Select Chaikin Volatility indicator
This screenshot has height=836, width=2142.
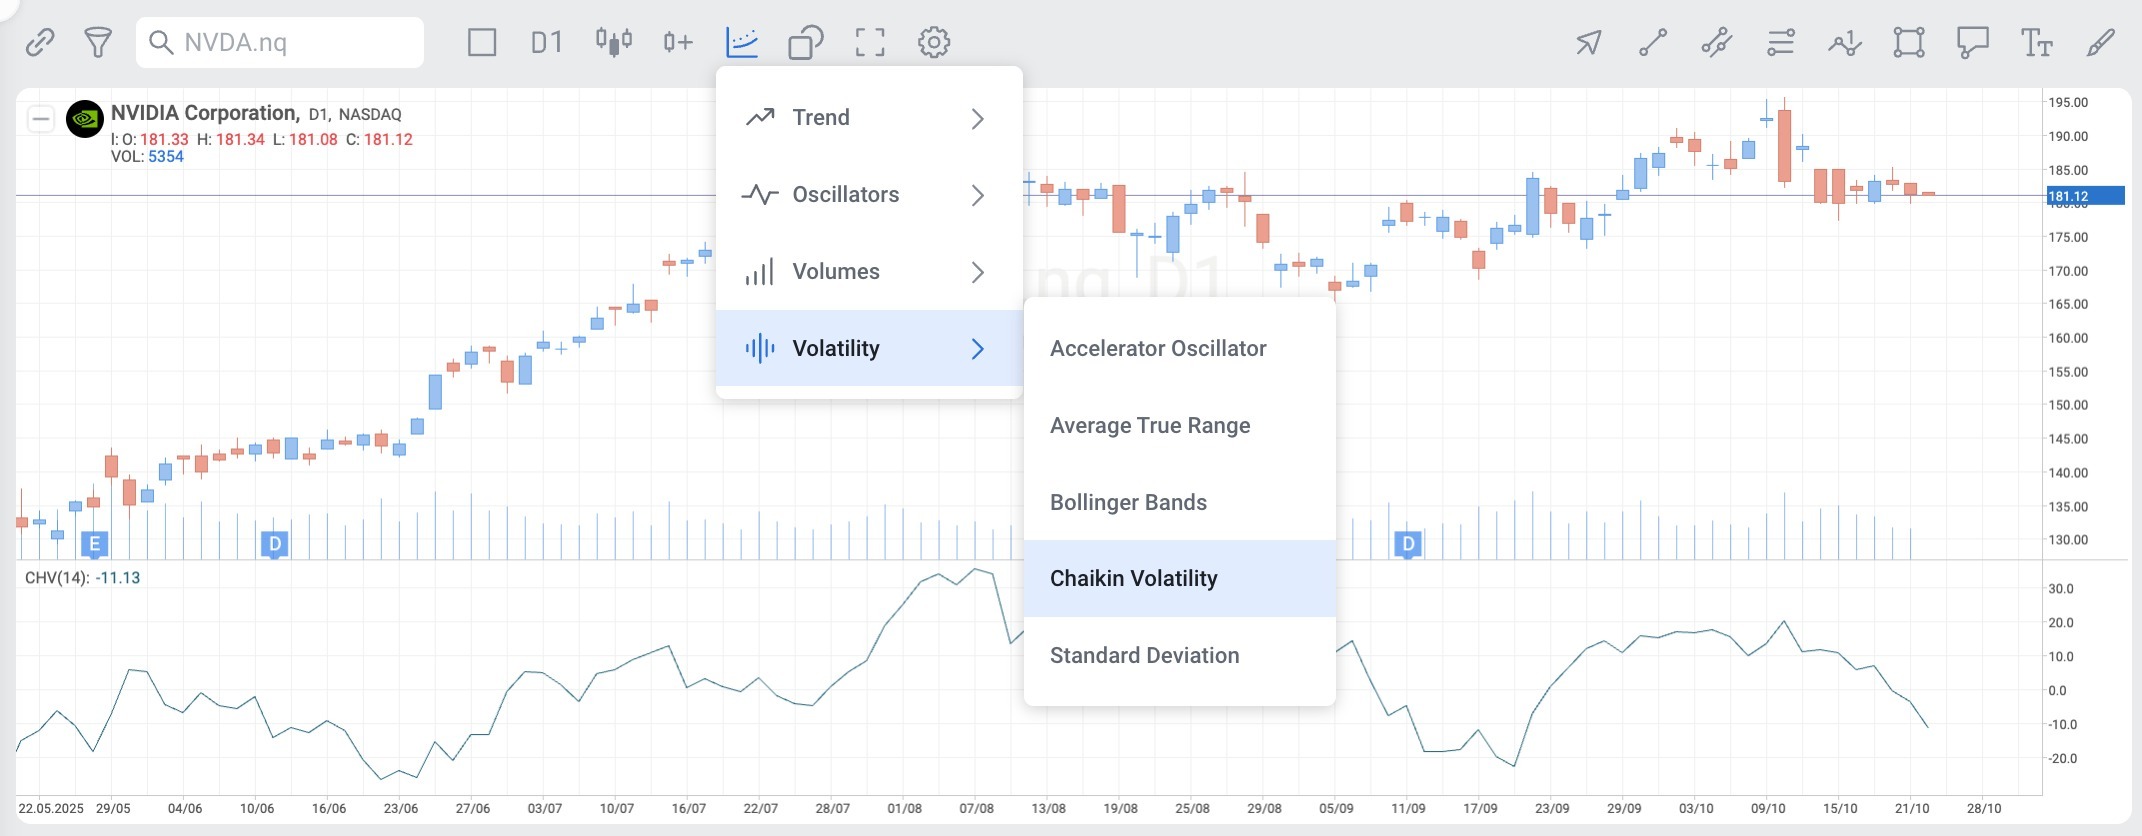[x=1180, y=579]
